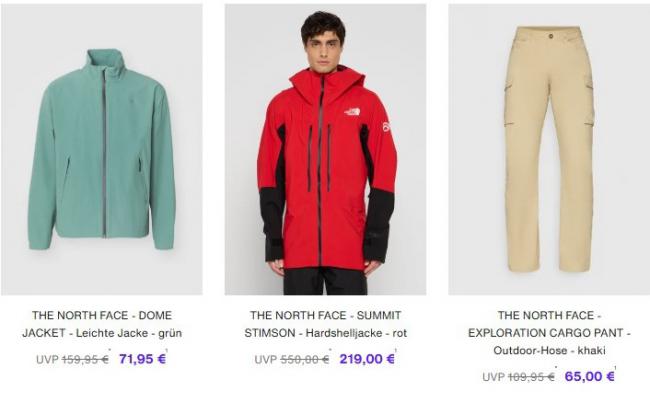Click the SUMMIT STIMSON Hardshelljacke rot title

pos(325,324)
